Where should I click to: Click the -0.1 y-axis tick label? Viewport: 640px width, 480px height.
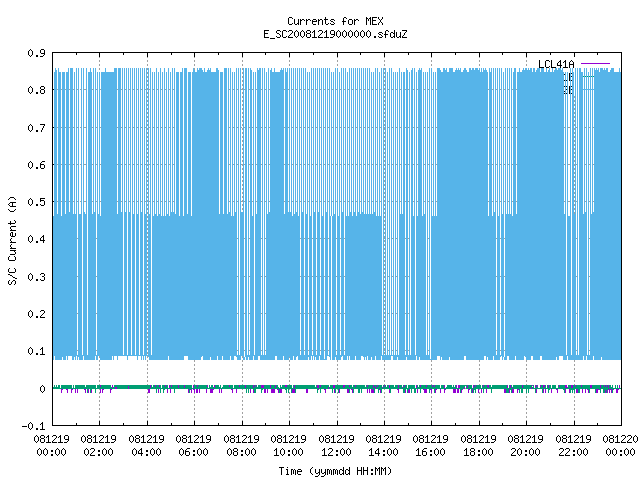pyautogui.click(x=33, y=426)
